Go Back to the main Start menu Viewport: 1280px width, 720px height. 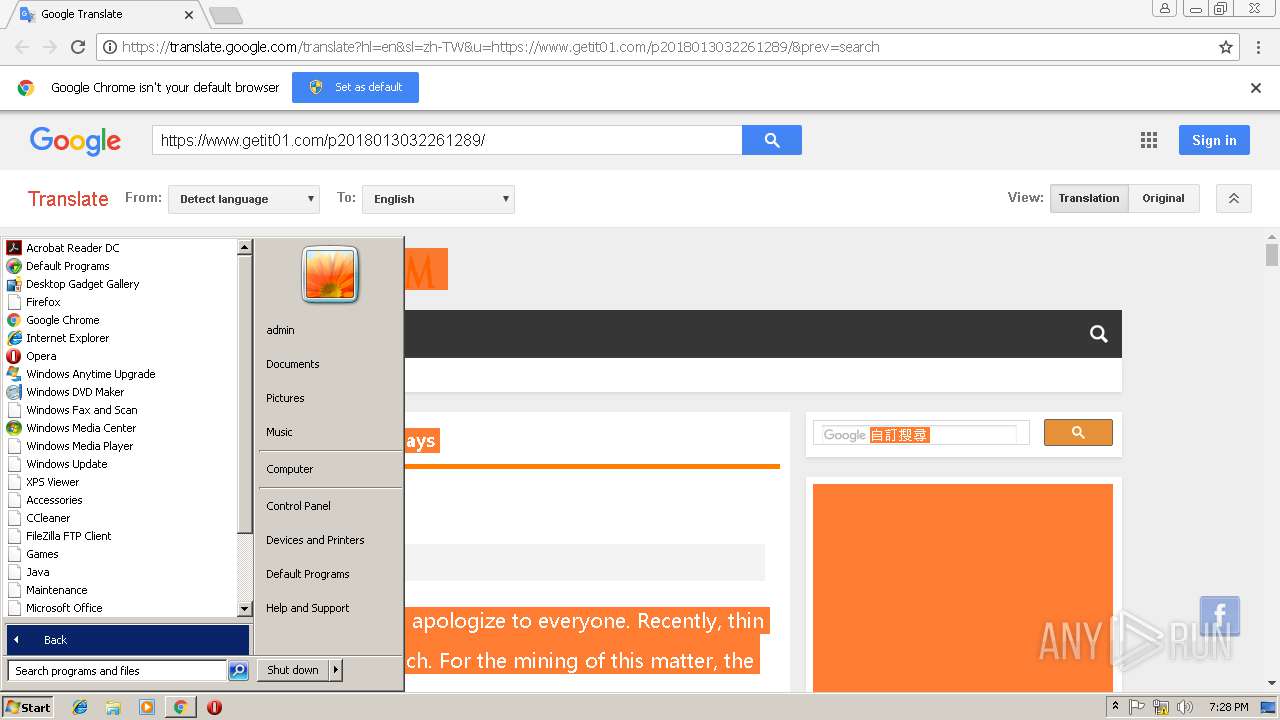click(127, 640)
